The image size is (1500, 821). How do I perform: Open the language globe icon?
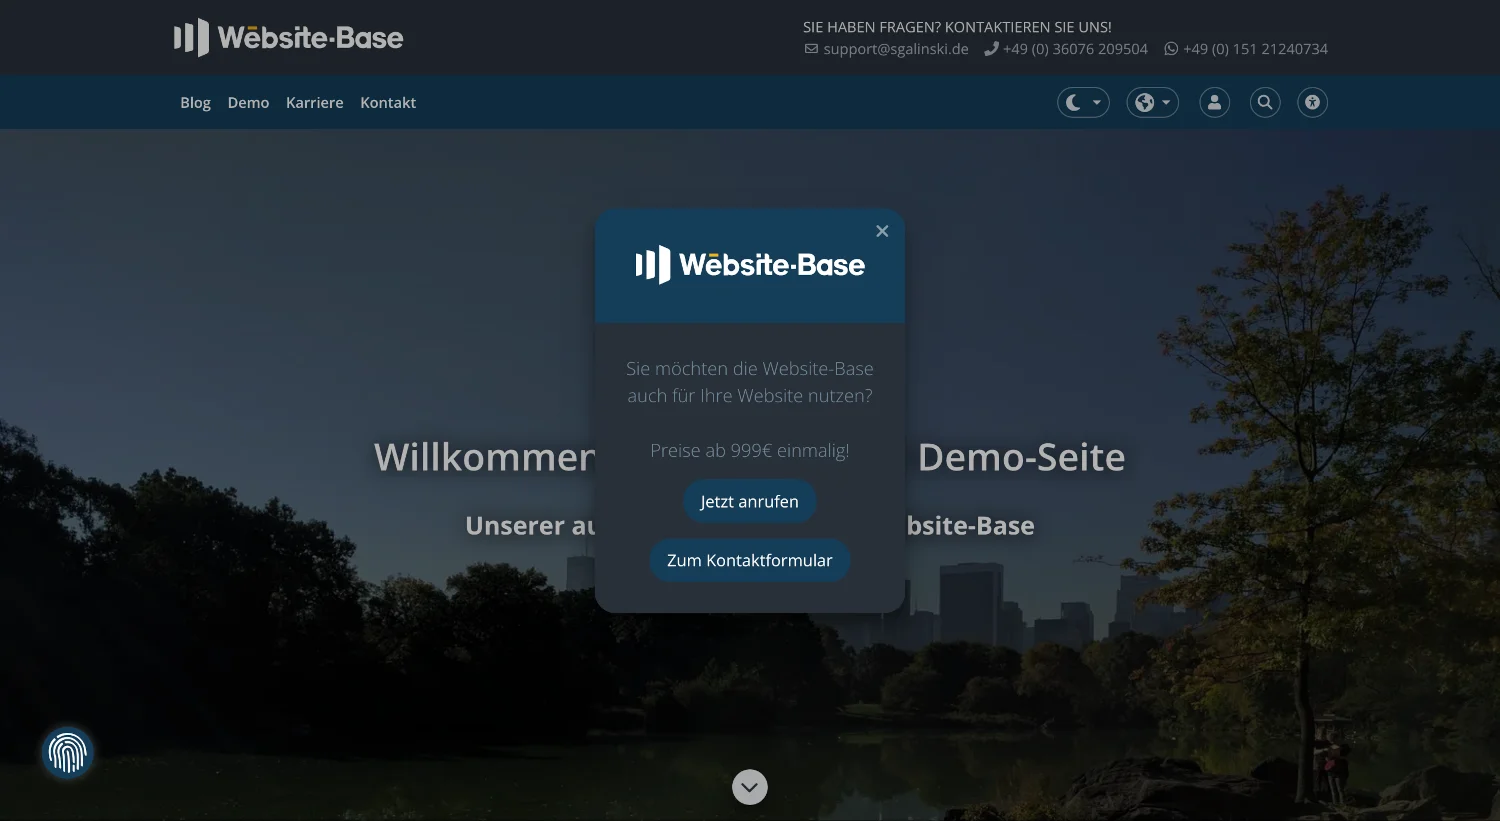[x=1144, y=102]
